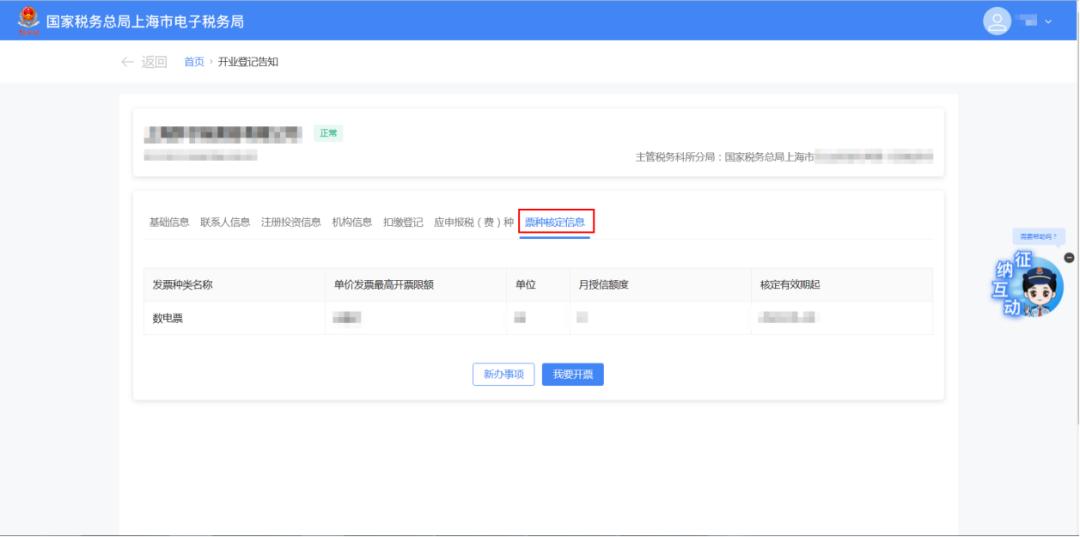Image resolution: width=1080 pixels, height=537 pixels.
Task: Show the 机构信息 tab
Action: click(352, 222)
